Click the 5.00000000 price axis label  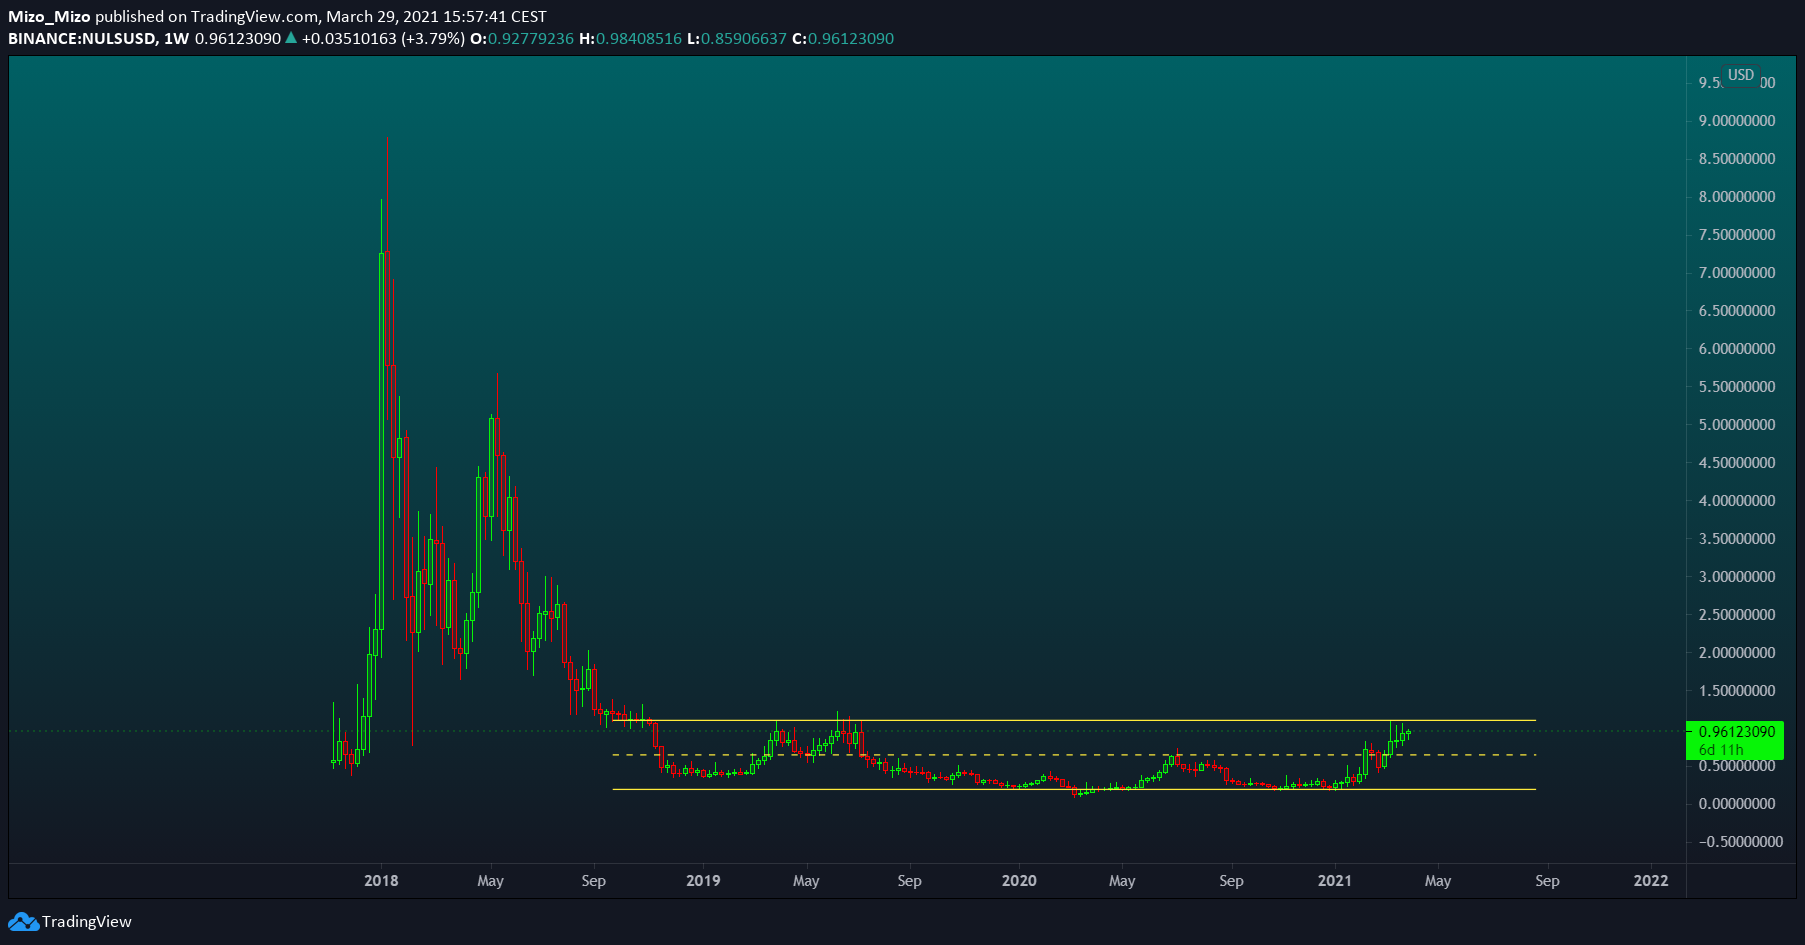1737,425
